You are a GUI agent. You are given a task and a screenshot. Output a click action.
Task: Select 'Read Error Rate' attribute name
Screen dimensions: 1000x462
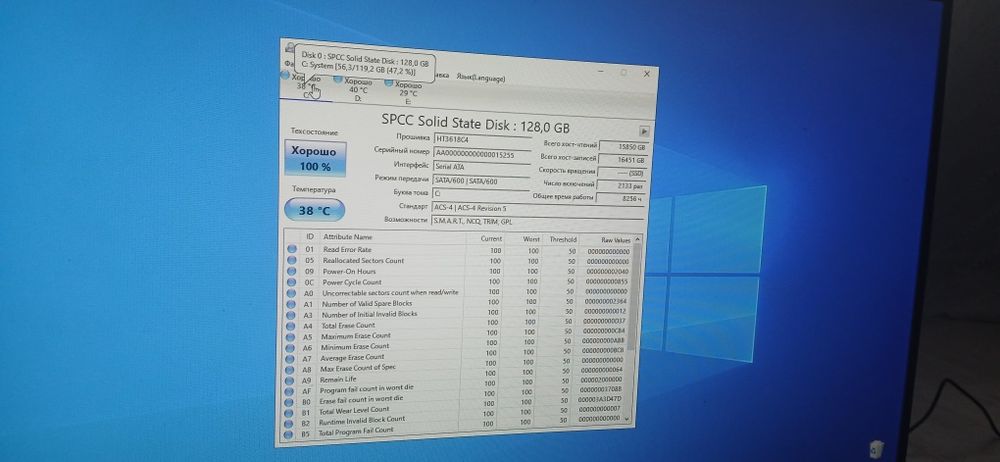[346, 250]
